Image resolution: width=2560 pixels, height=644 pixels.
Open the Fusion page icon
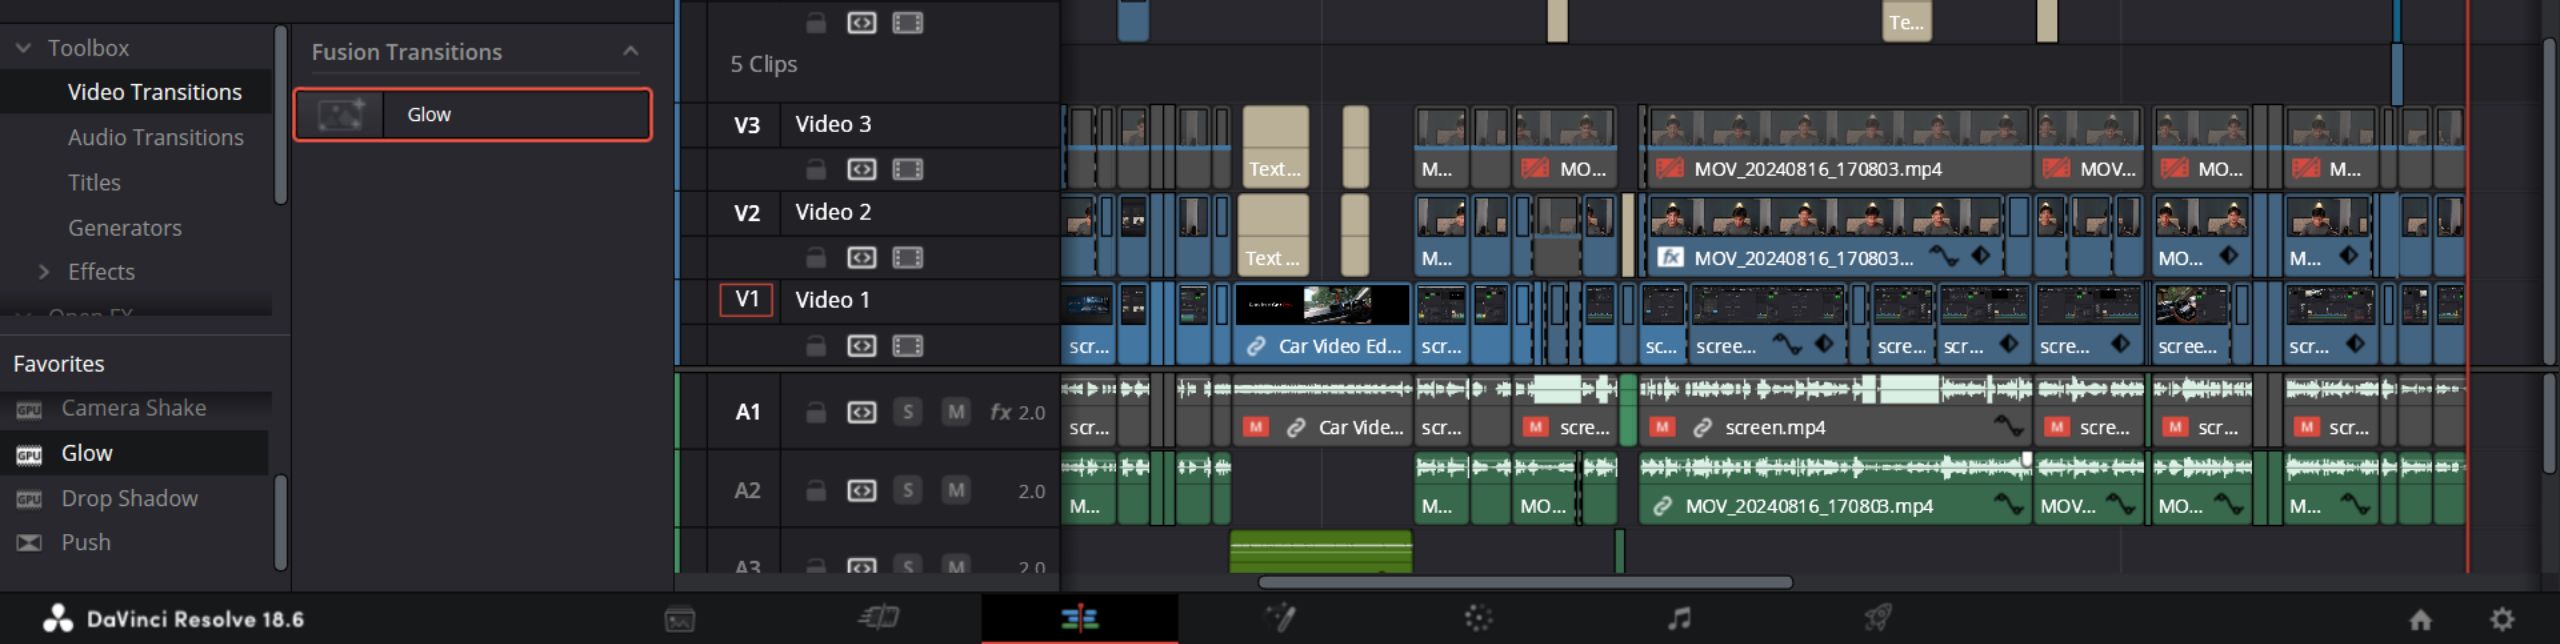(x=1280, y=619)
